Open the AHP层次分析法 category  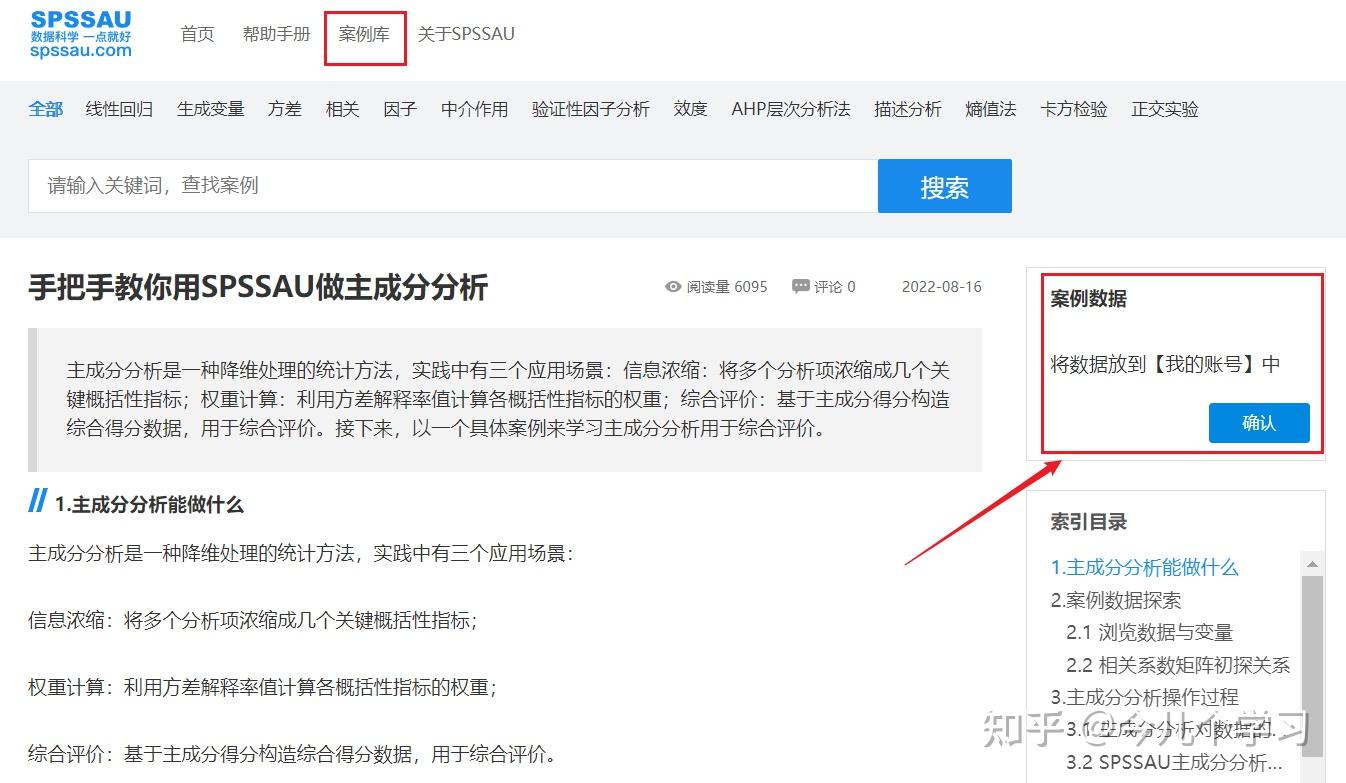click(790, 109)
